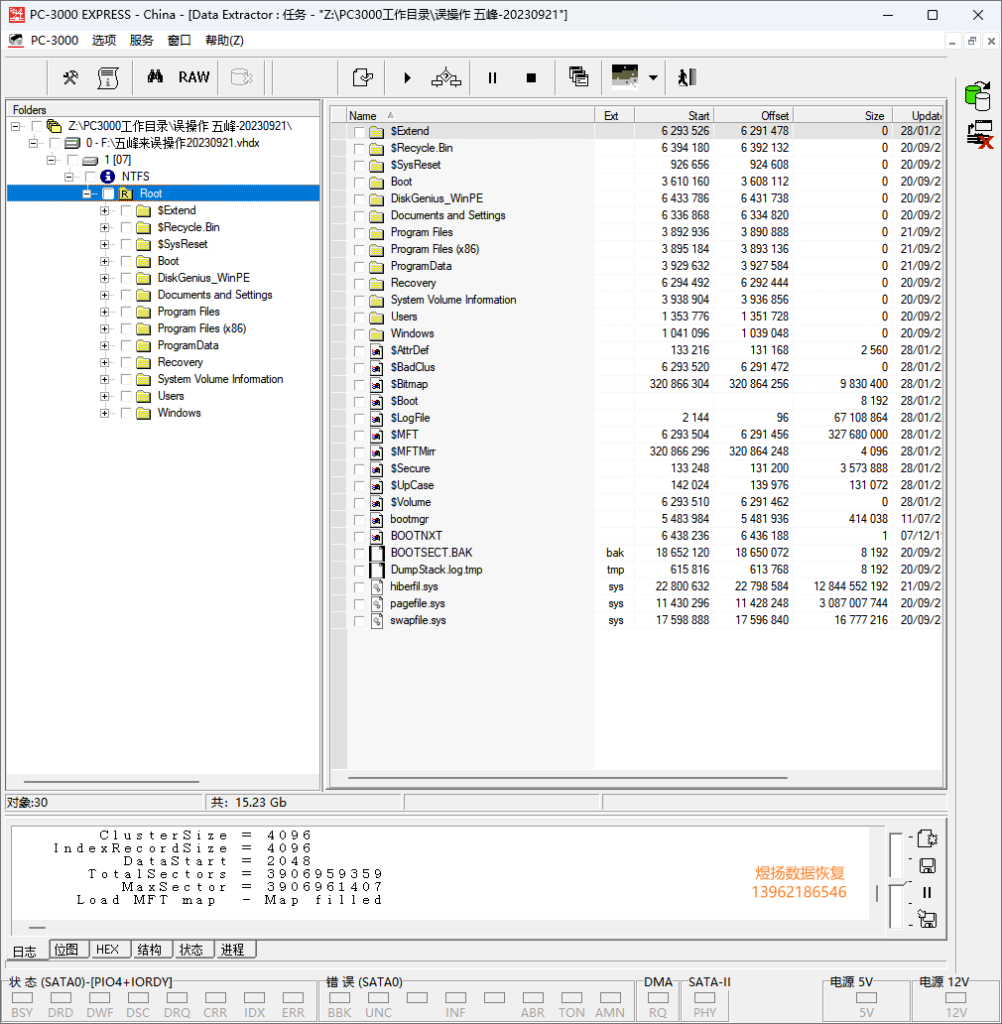
Task: Click the disabled disk export icon
Action: 242,77
